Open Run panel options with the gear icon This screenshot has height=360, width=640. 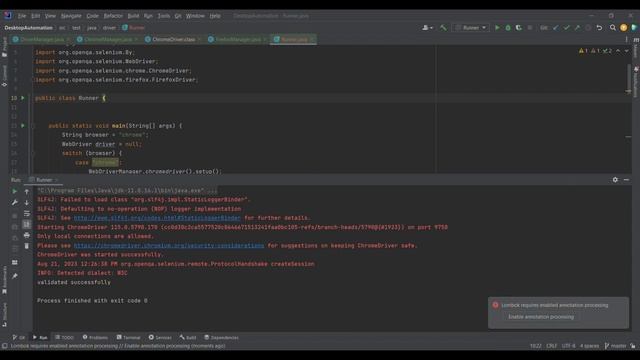[615, 180]
